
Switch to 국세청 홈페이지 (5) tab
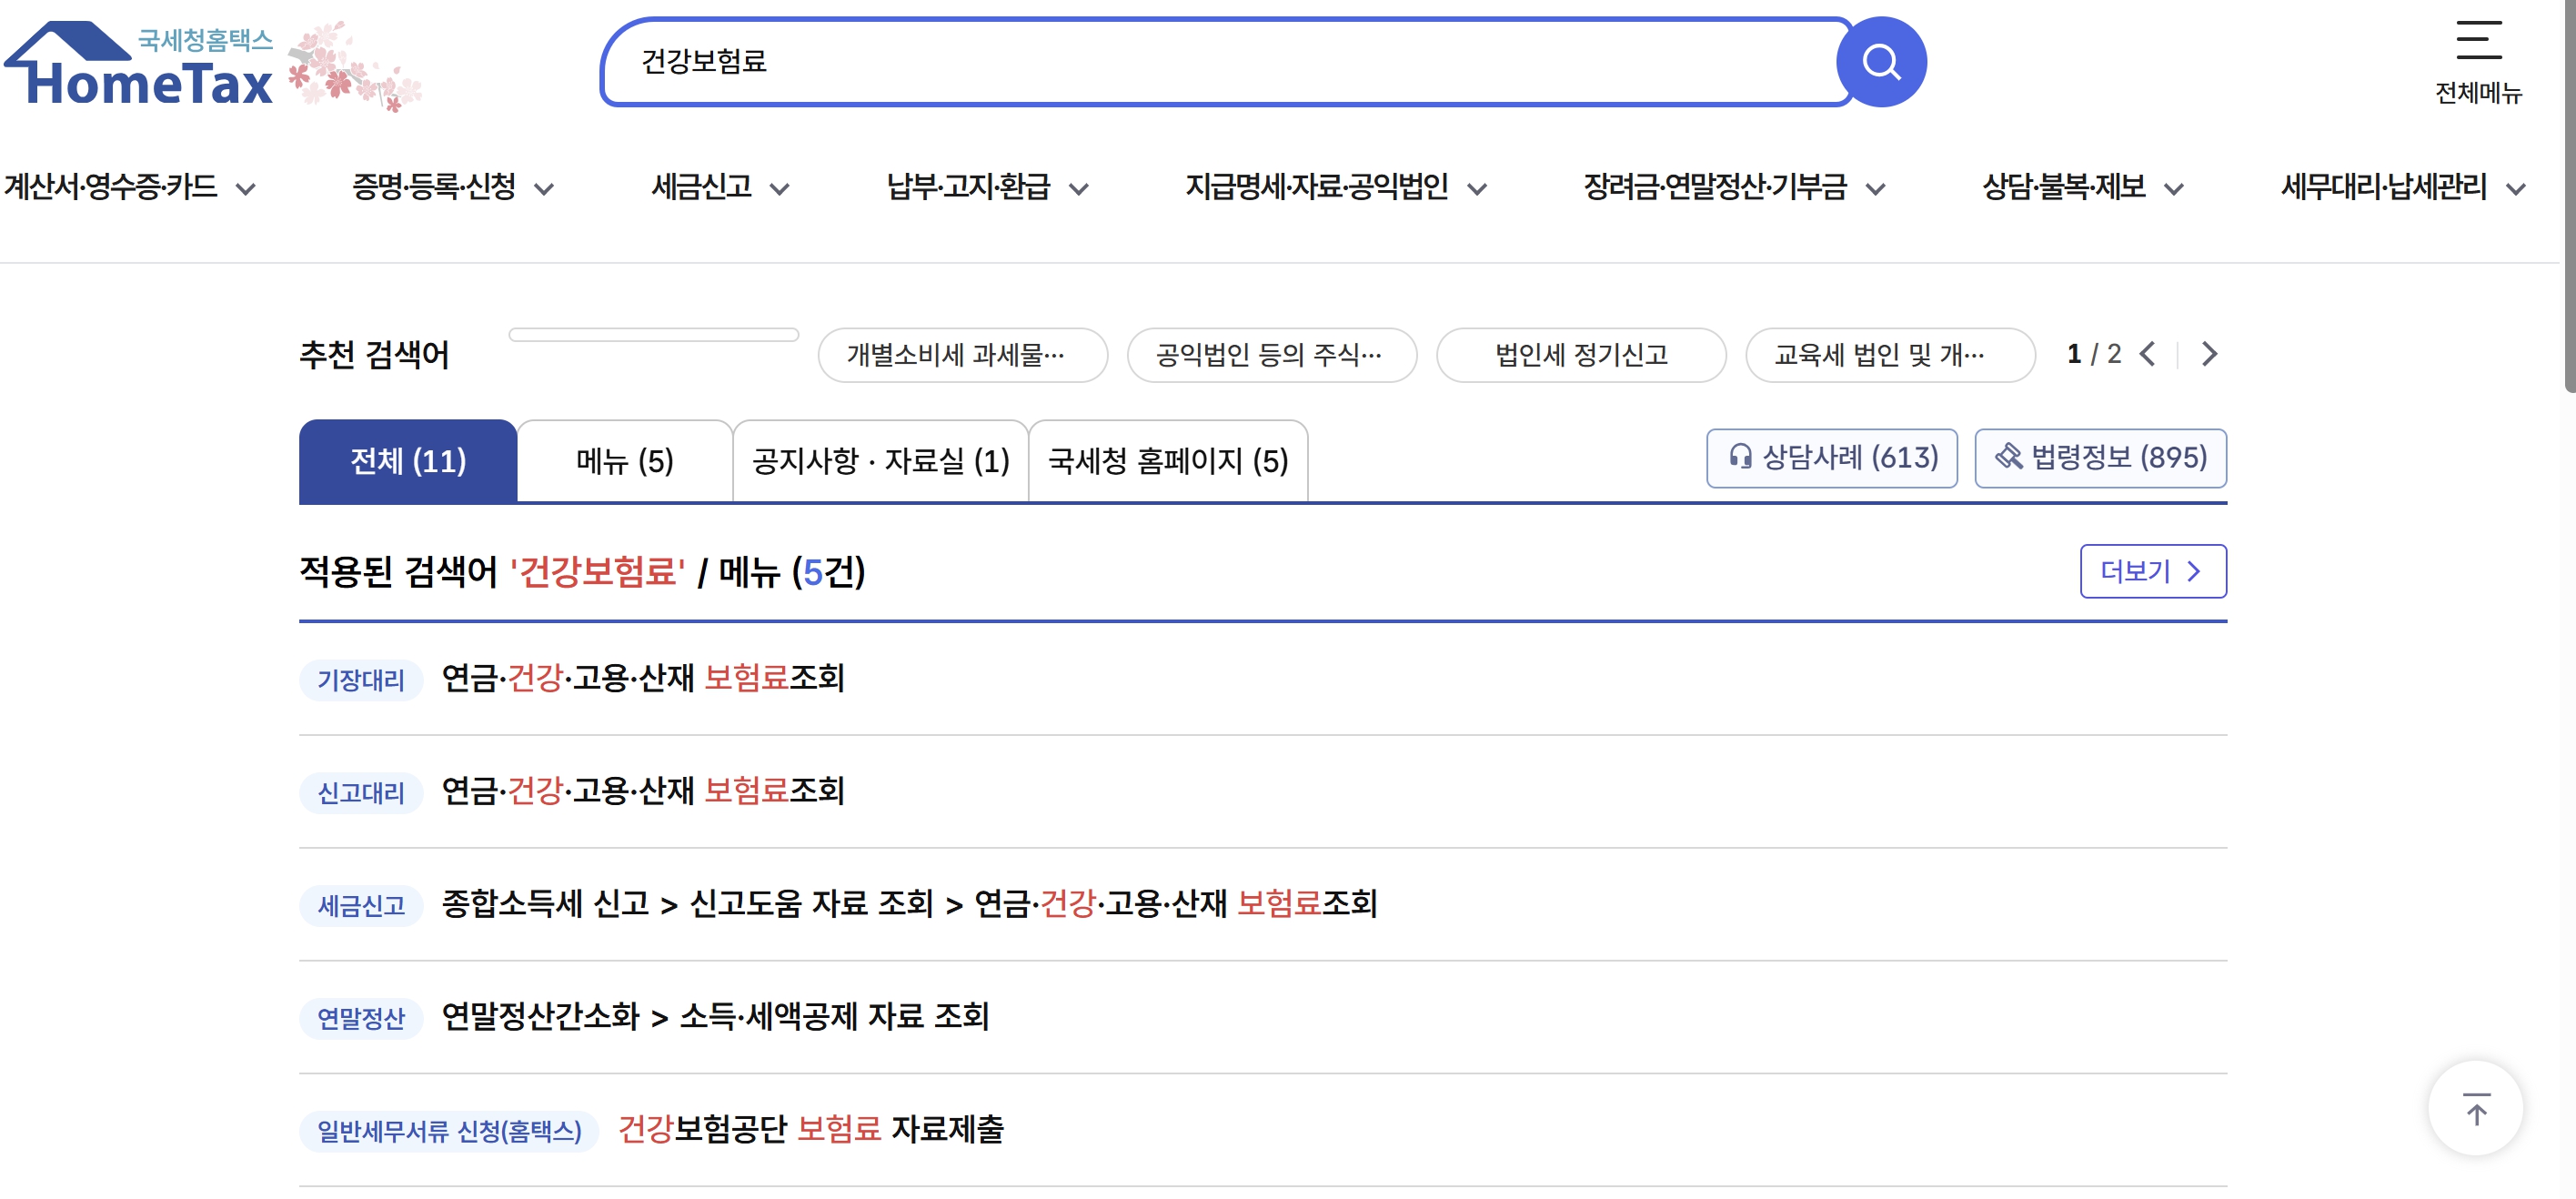point(1167,461)
